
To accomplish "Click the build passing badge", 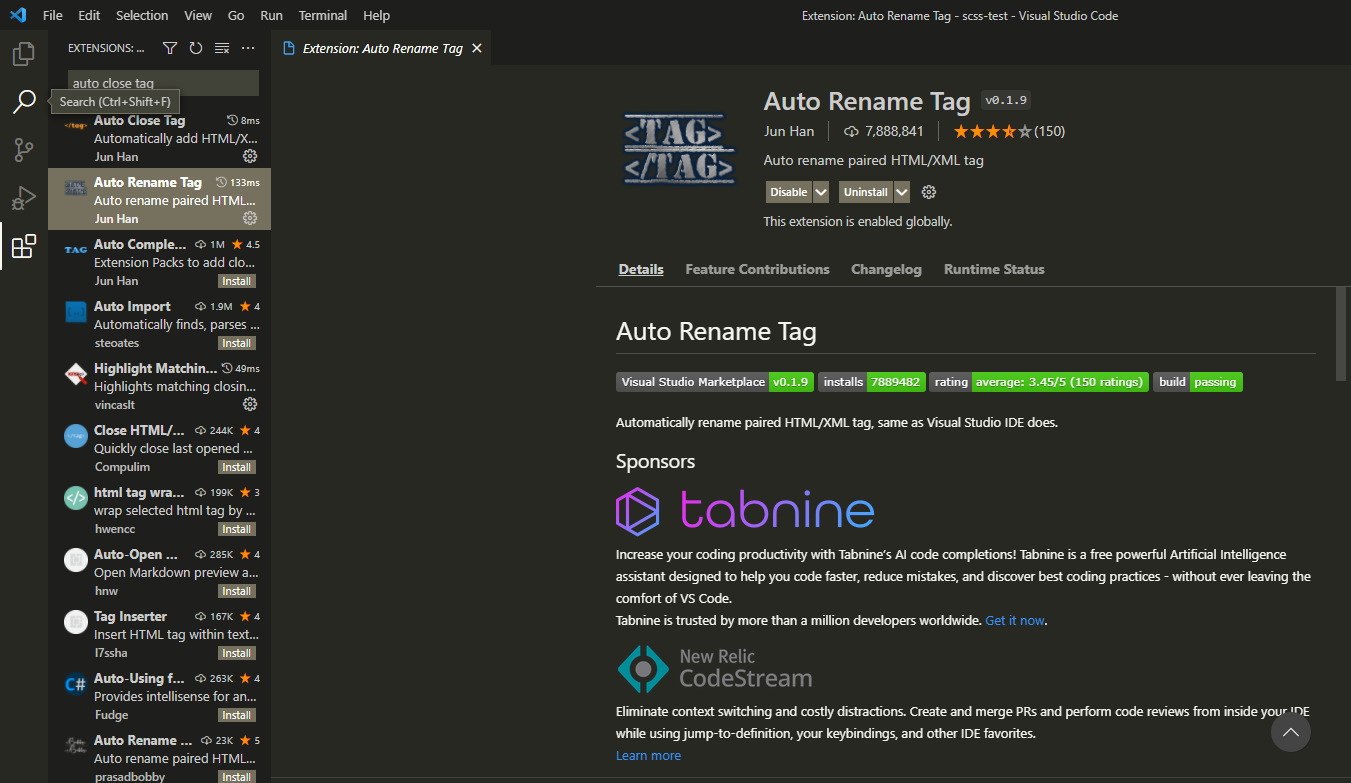I will tap(1197, 382).
